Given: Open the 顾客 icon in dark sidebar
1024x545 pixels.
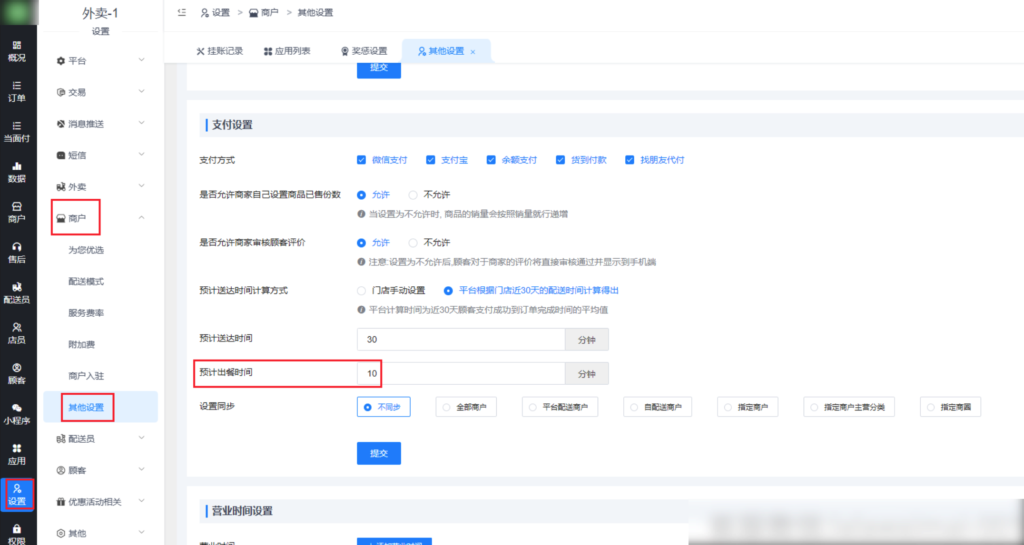Looking at the screenshot, I should point(17,374).
